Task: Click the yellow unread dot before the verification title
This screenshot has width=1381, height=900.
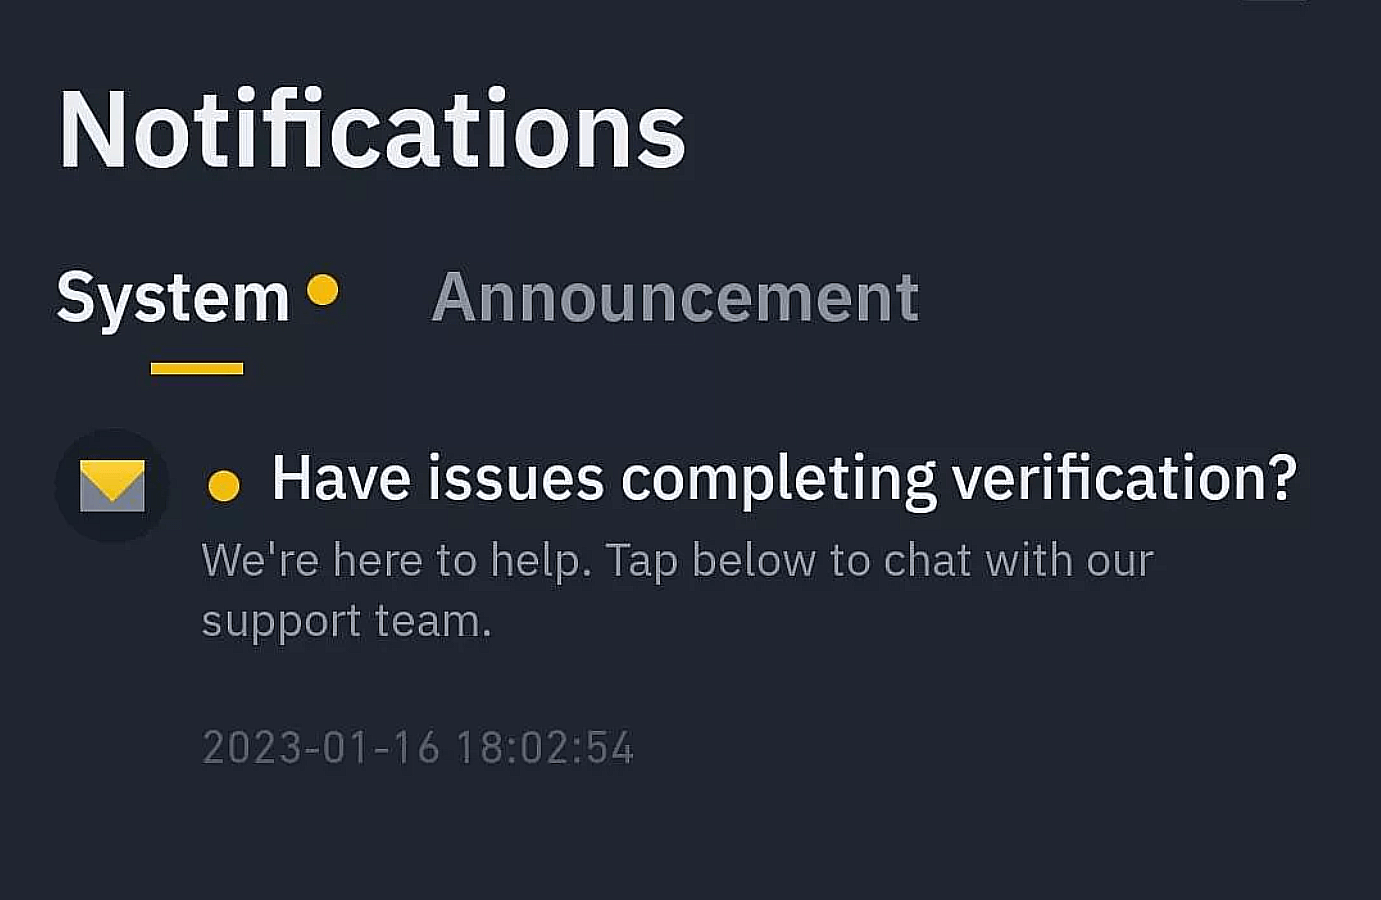Action: click(224, 486)
